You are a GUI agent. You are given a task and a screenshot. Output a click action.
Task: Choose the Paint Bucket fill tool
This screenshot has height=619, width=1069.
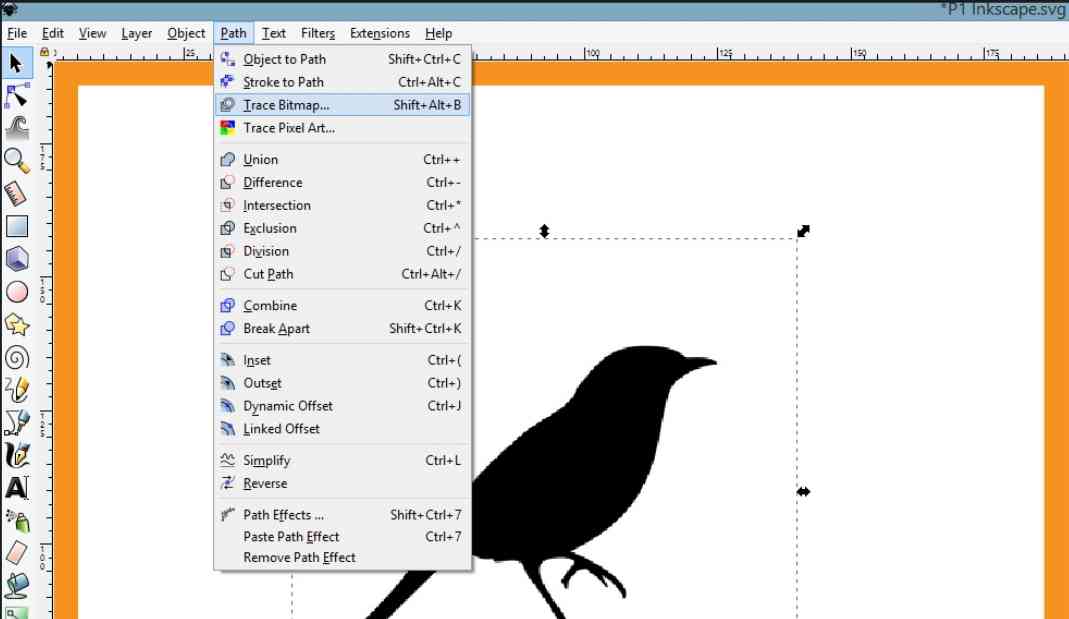15,585
